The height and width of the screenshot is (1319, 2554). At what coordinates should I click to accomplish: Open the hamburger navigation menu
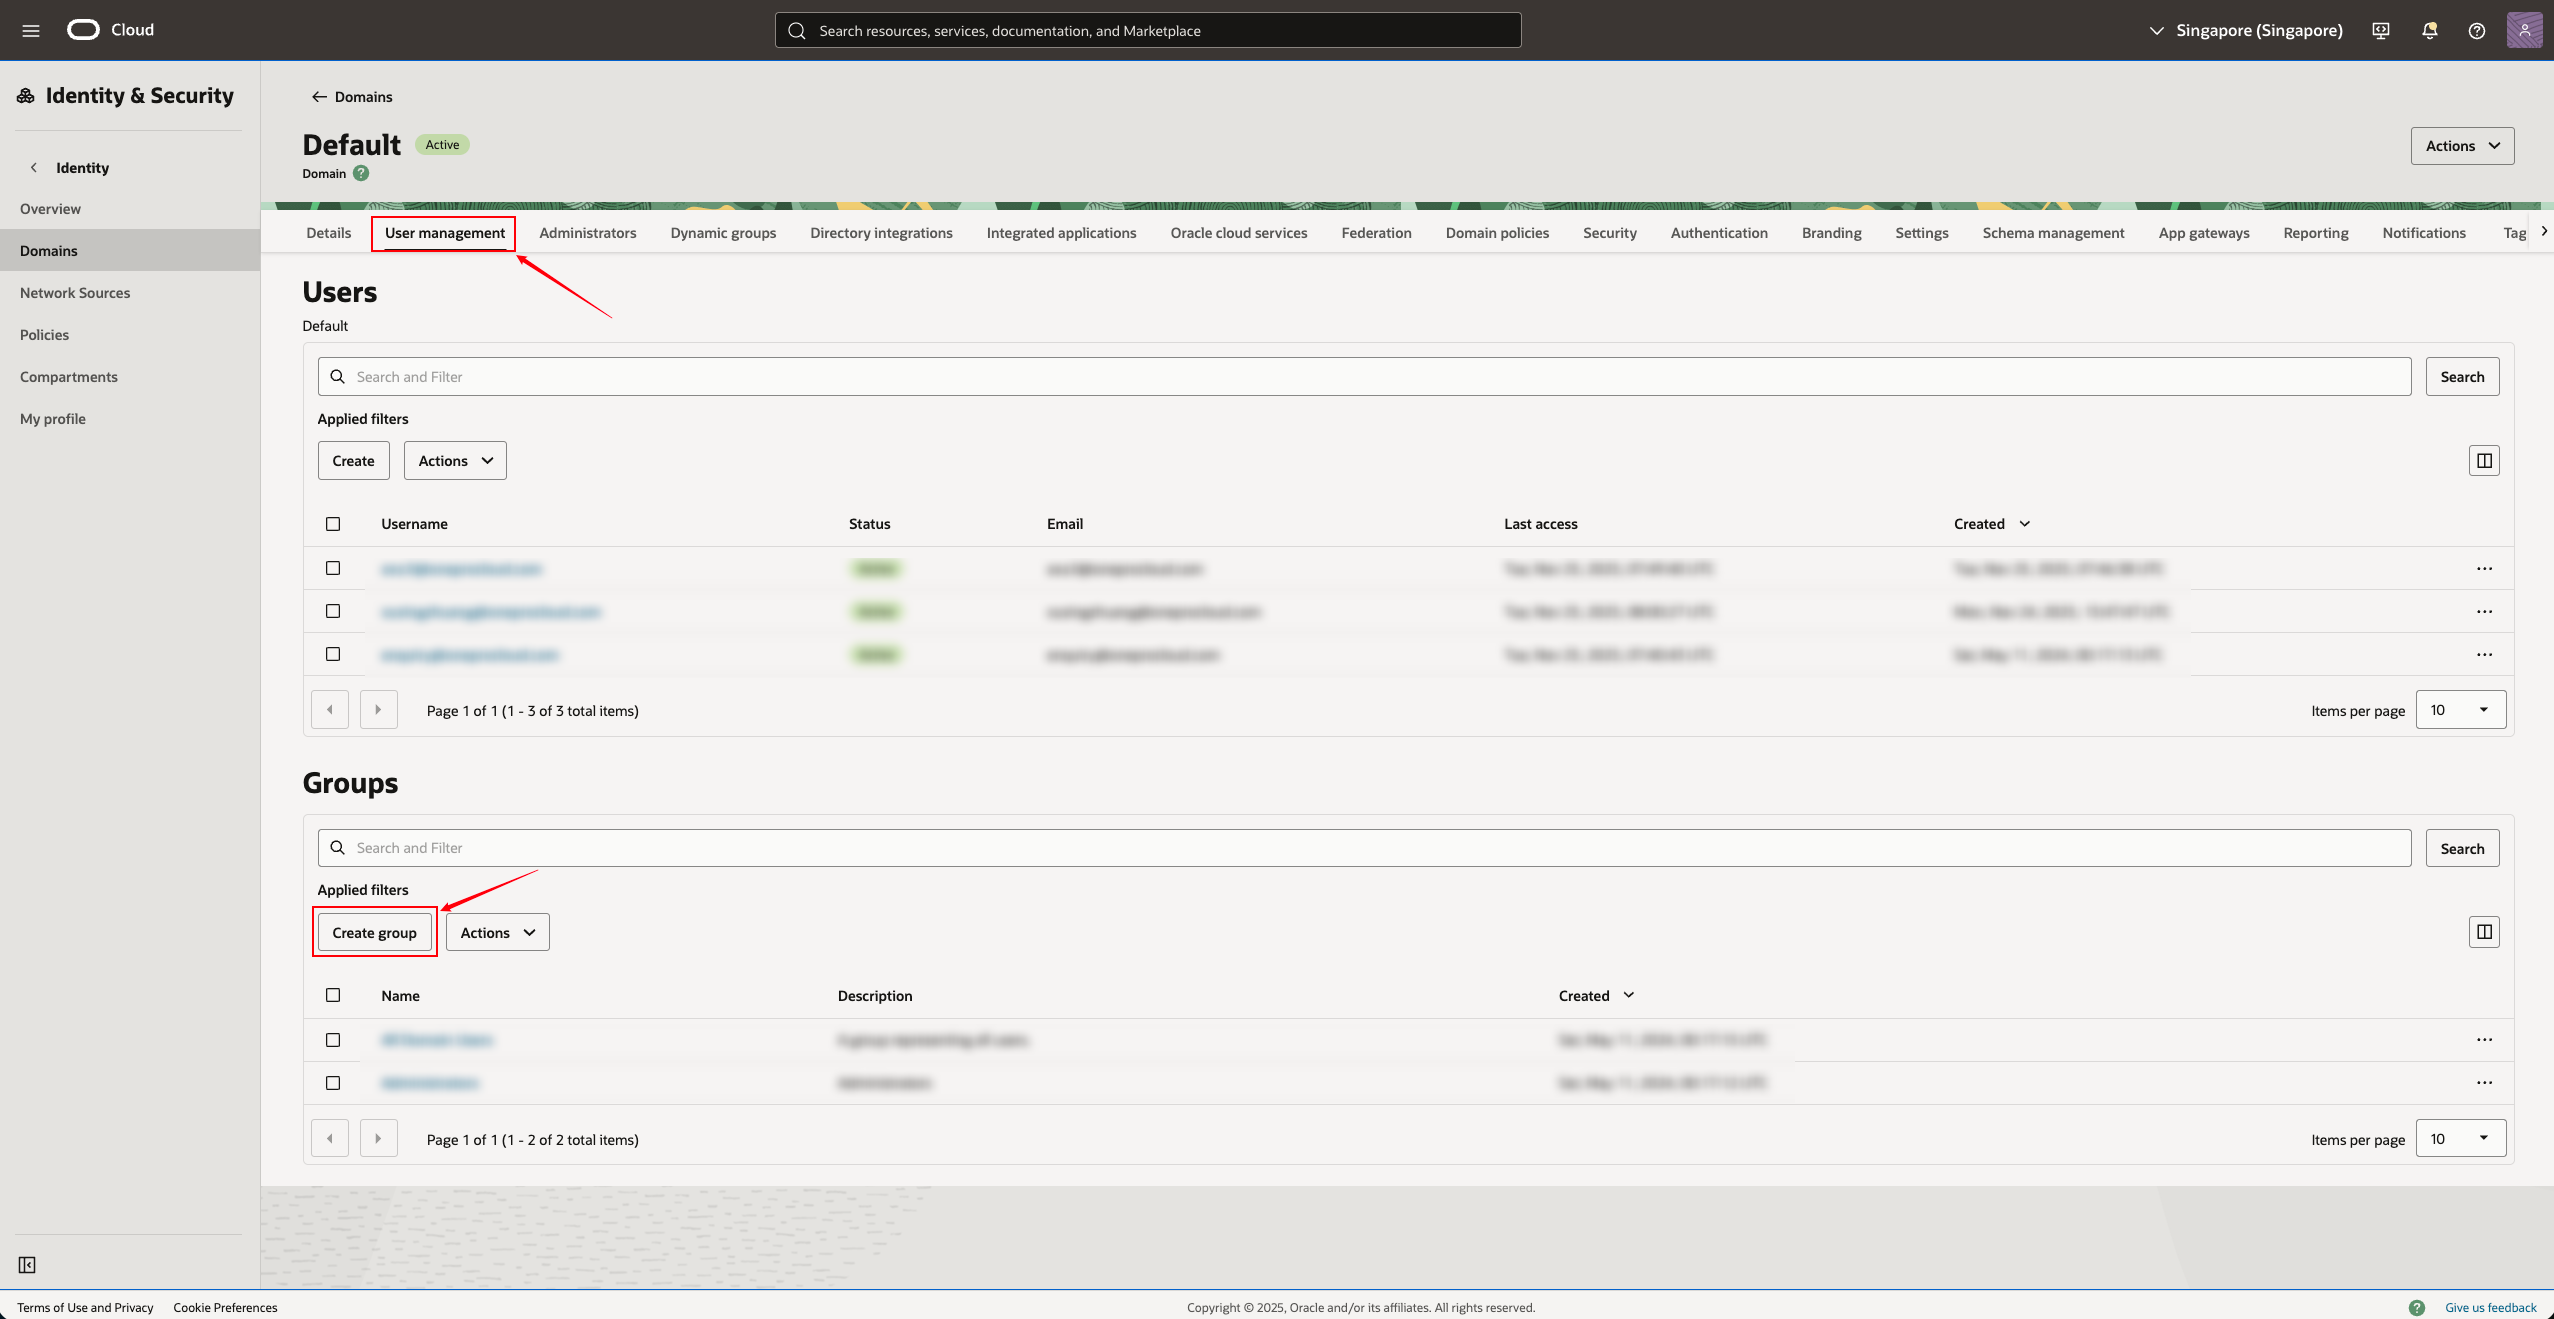pyautogui.click(x=31, y=30)
